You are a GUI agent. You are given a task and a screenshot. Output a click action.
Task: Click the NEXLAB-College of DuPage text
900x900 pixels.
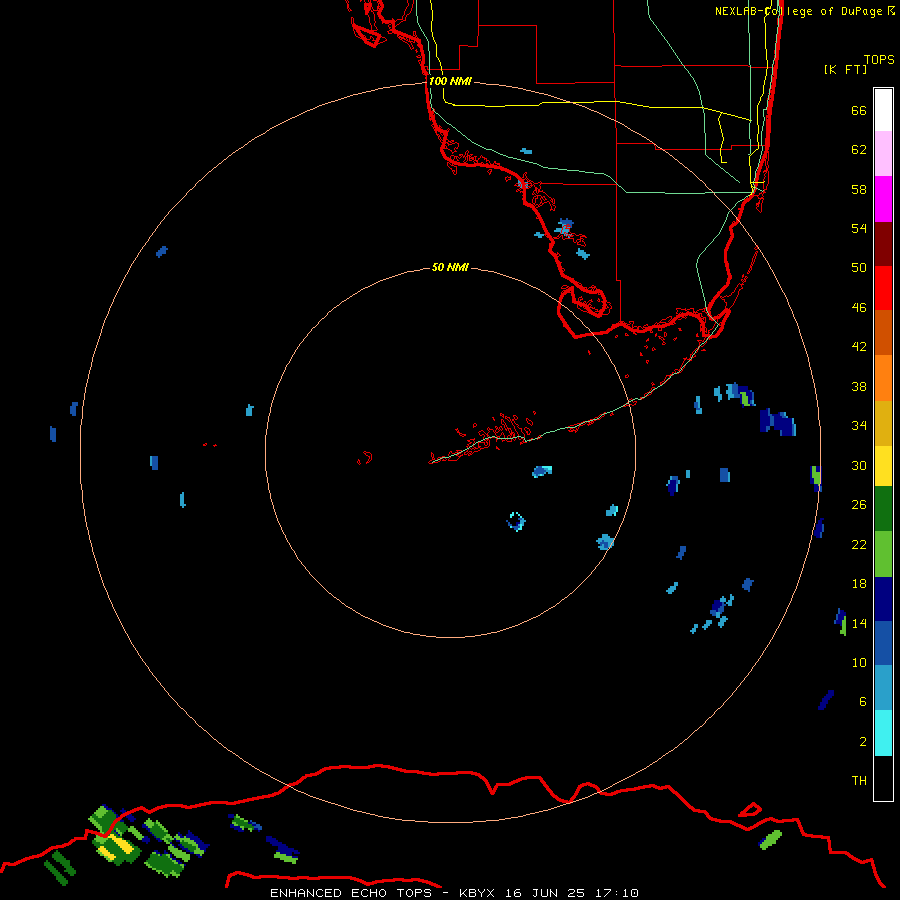800,11
